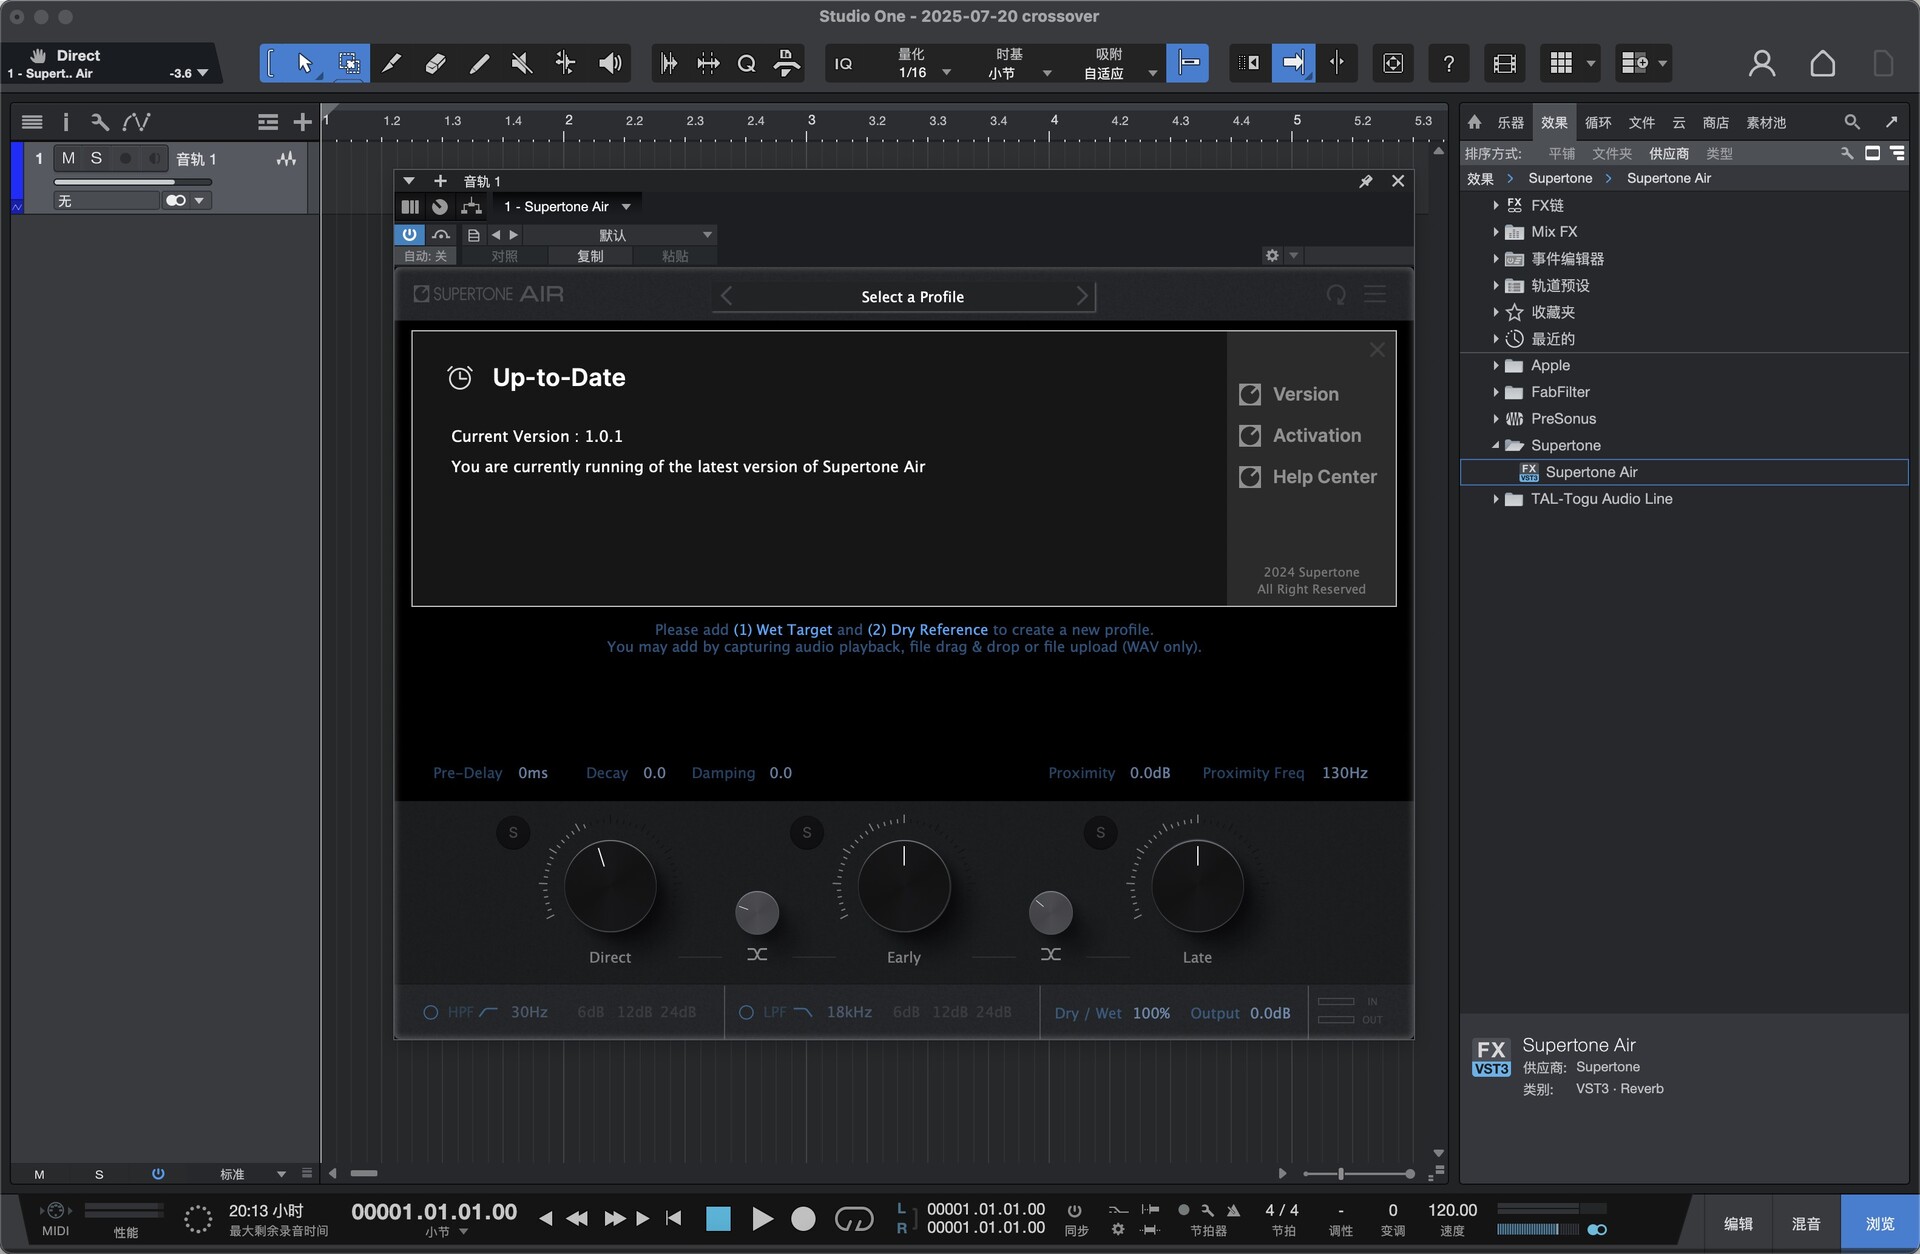This screenshot has width=1920, height=1254.
Task: Open the Help Center link
Action: (1308, 477)
